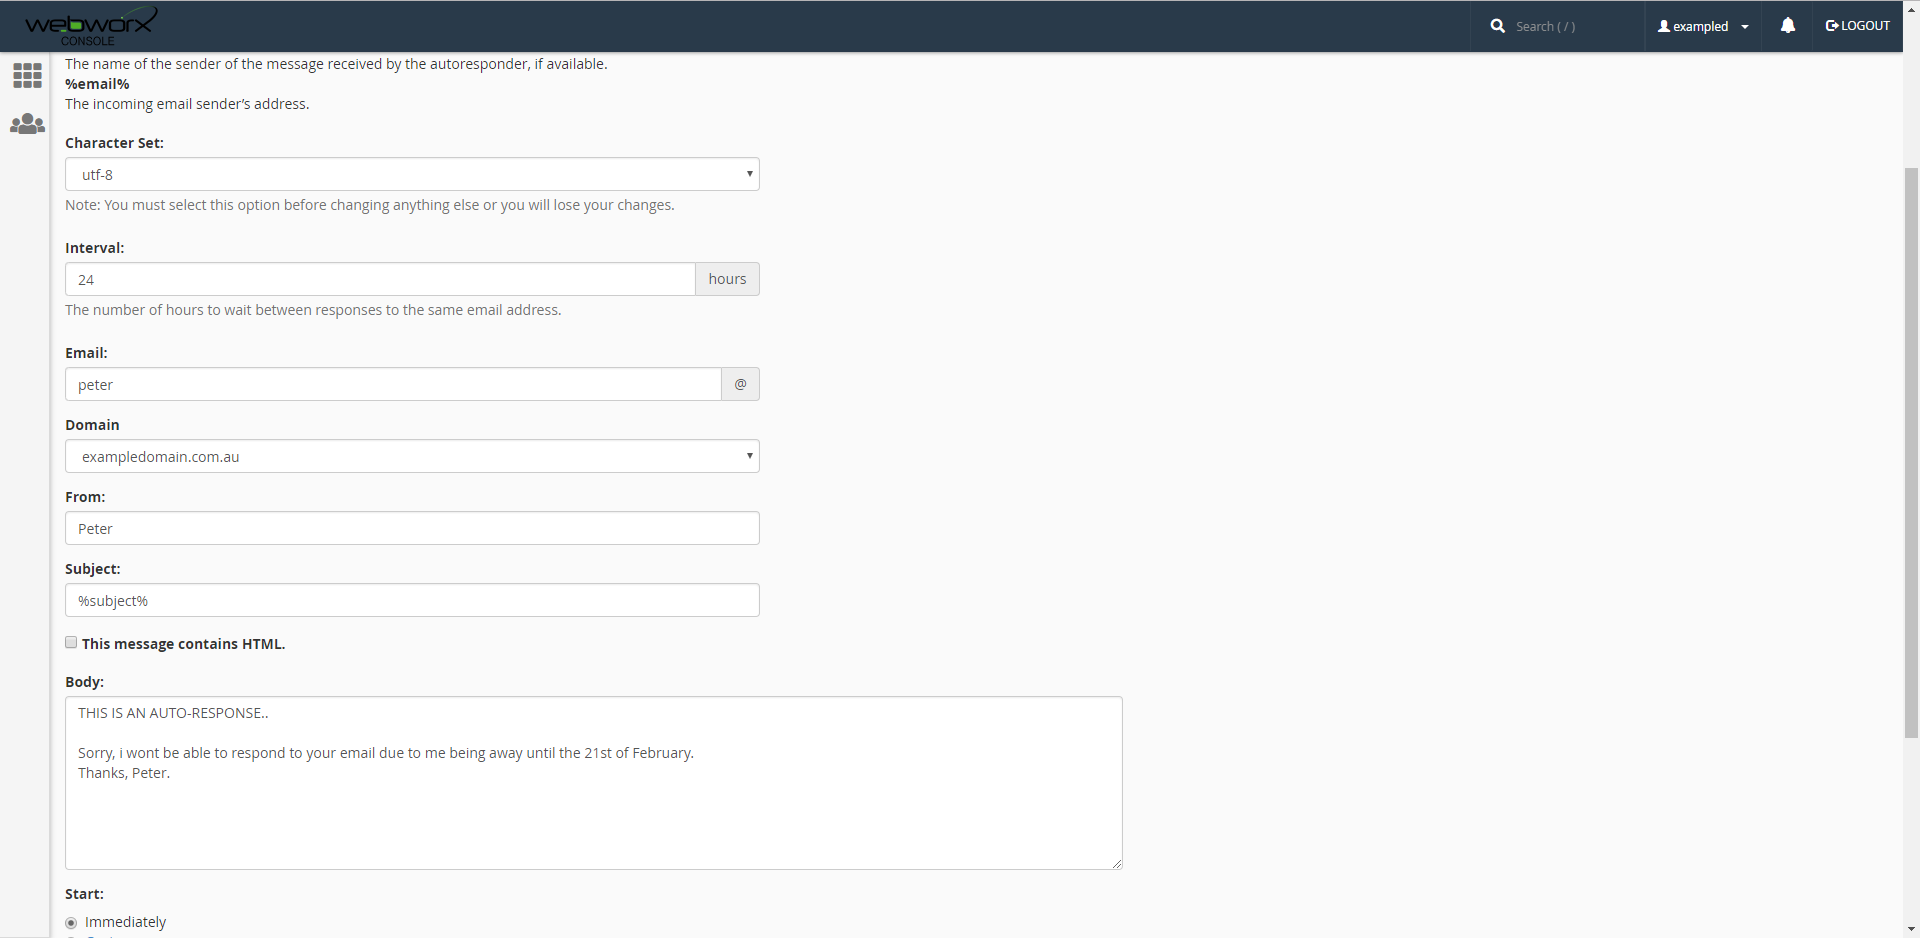Open notifications bell icon
The width and height of the screenshot is (1920, 938).
tap(1787, 26)
